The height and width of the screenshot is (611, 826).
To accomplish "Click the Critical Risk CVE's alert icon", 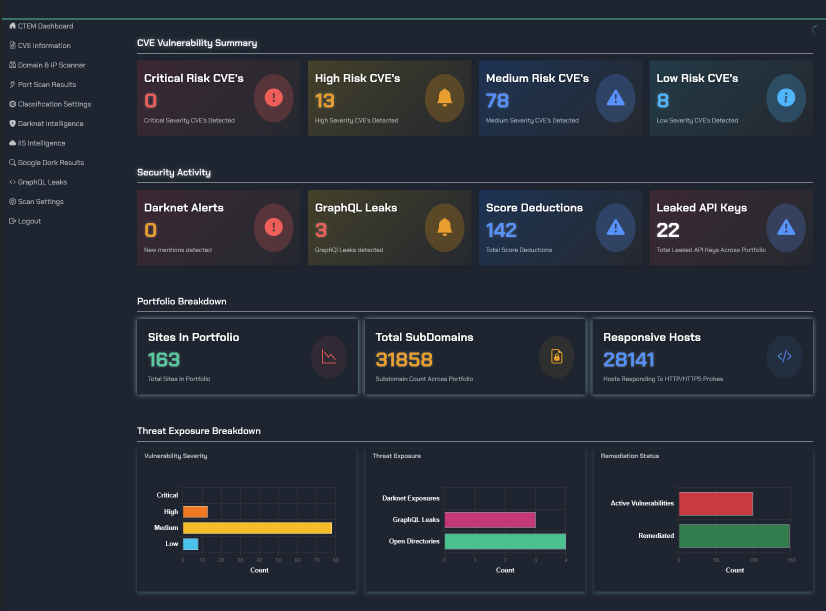I will click(273, 97).
